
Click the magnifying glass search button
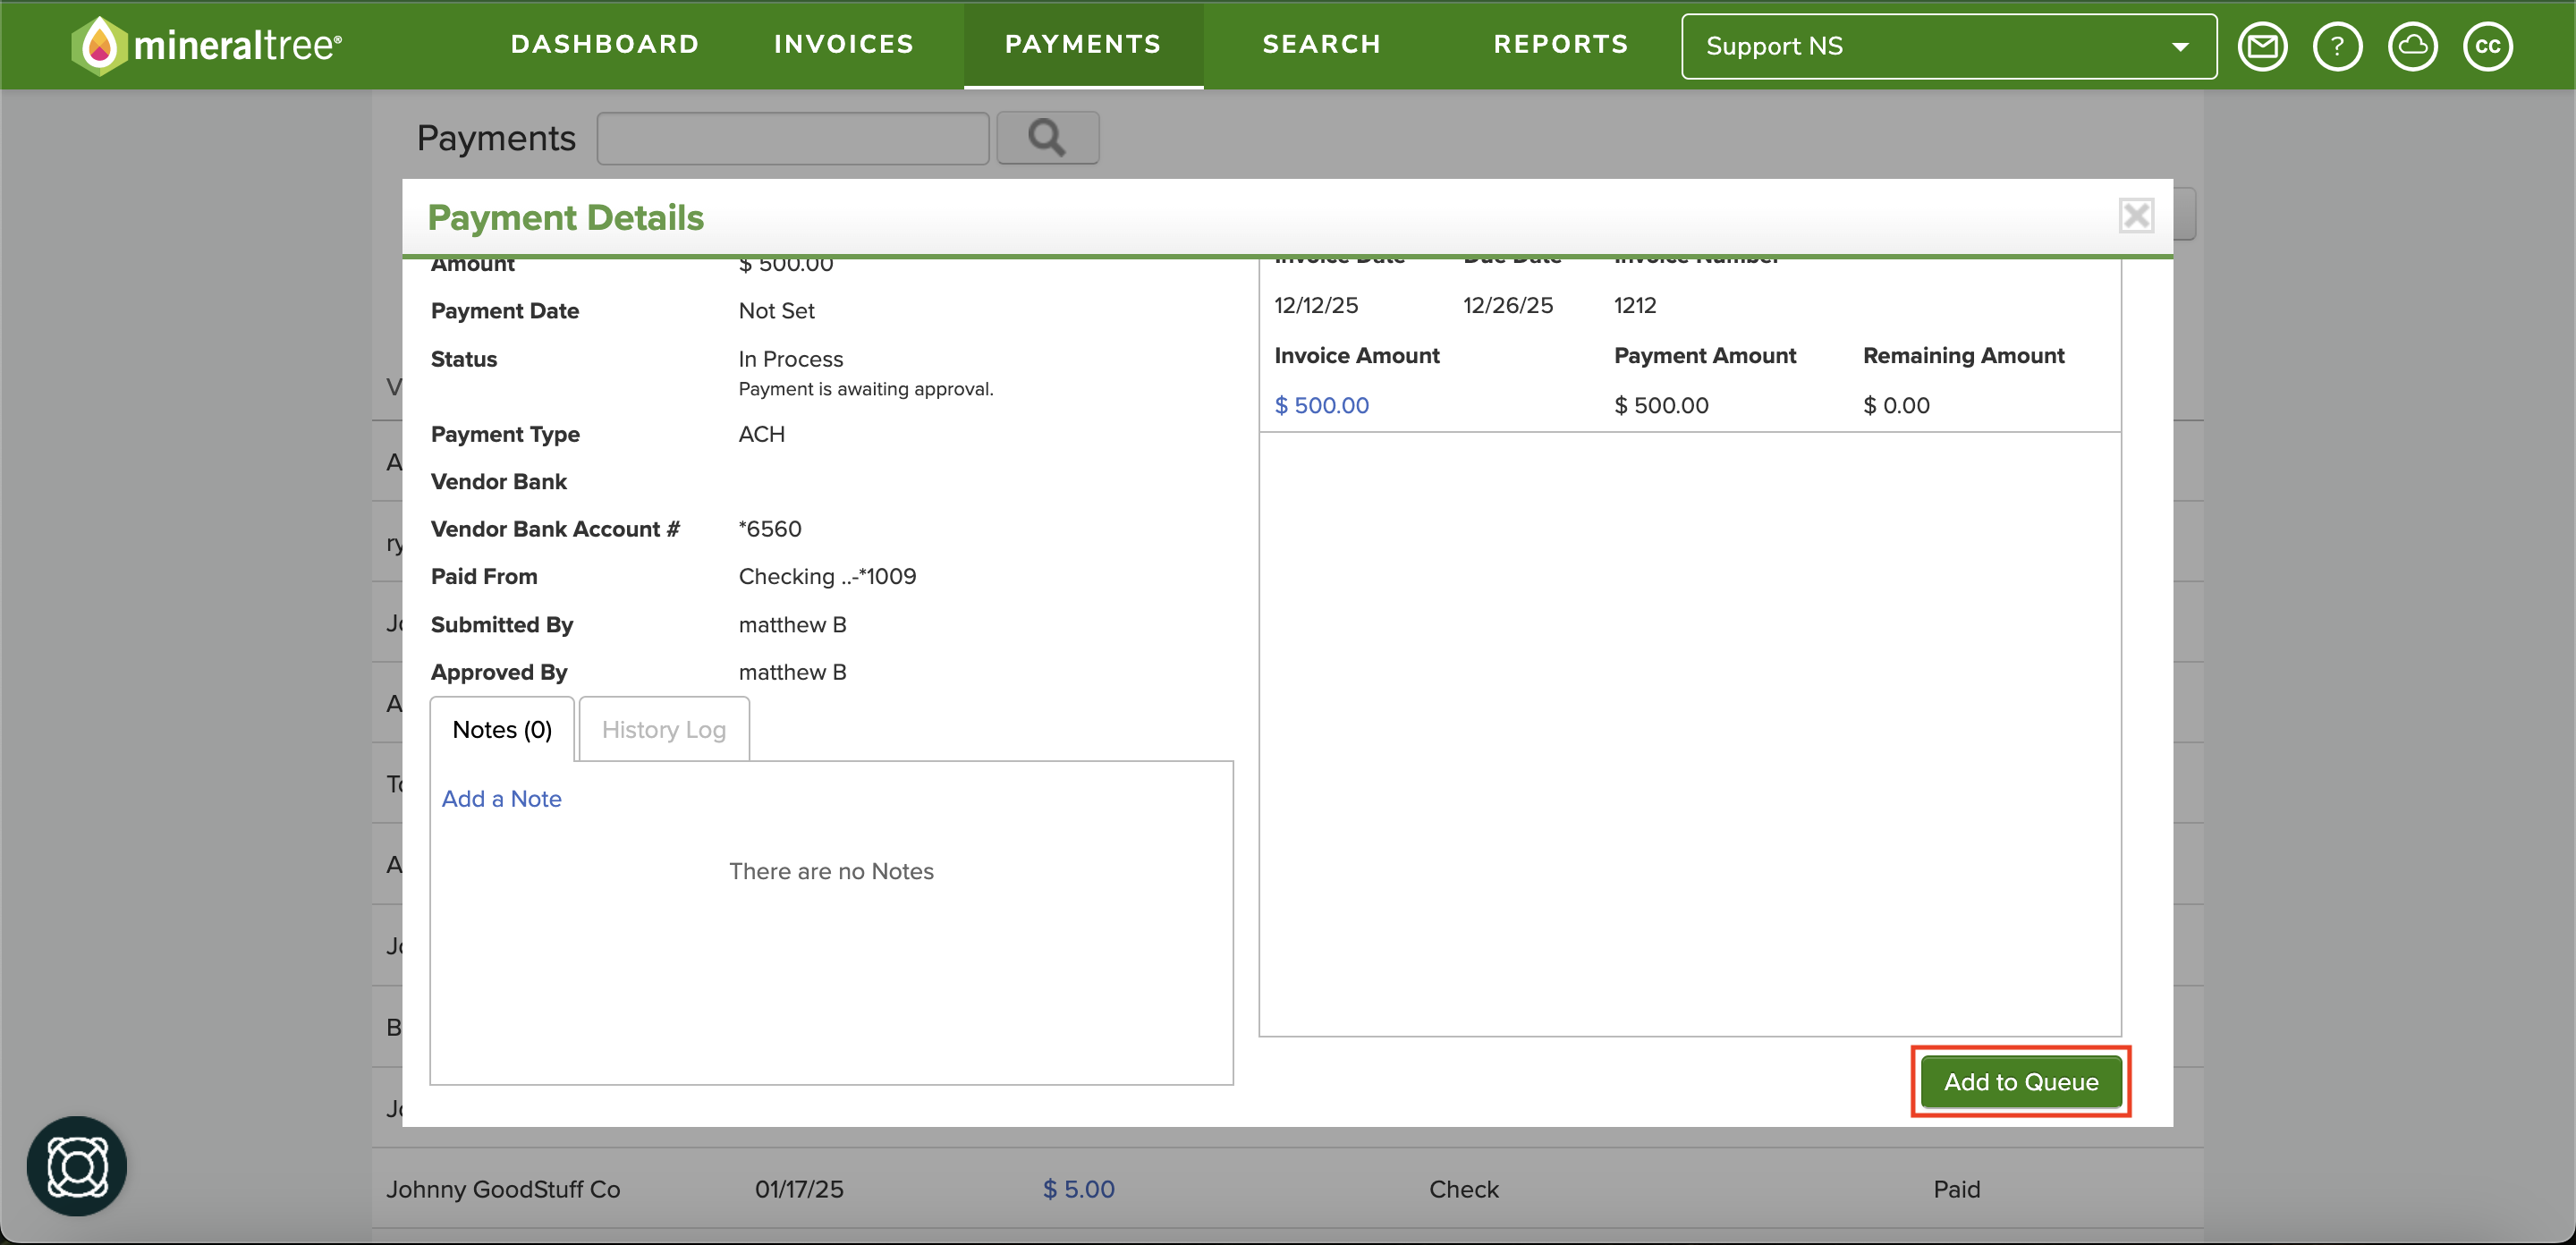(1047, 137)
